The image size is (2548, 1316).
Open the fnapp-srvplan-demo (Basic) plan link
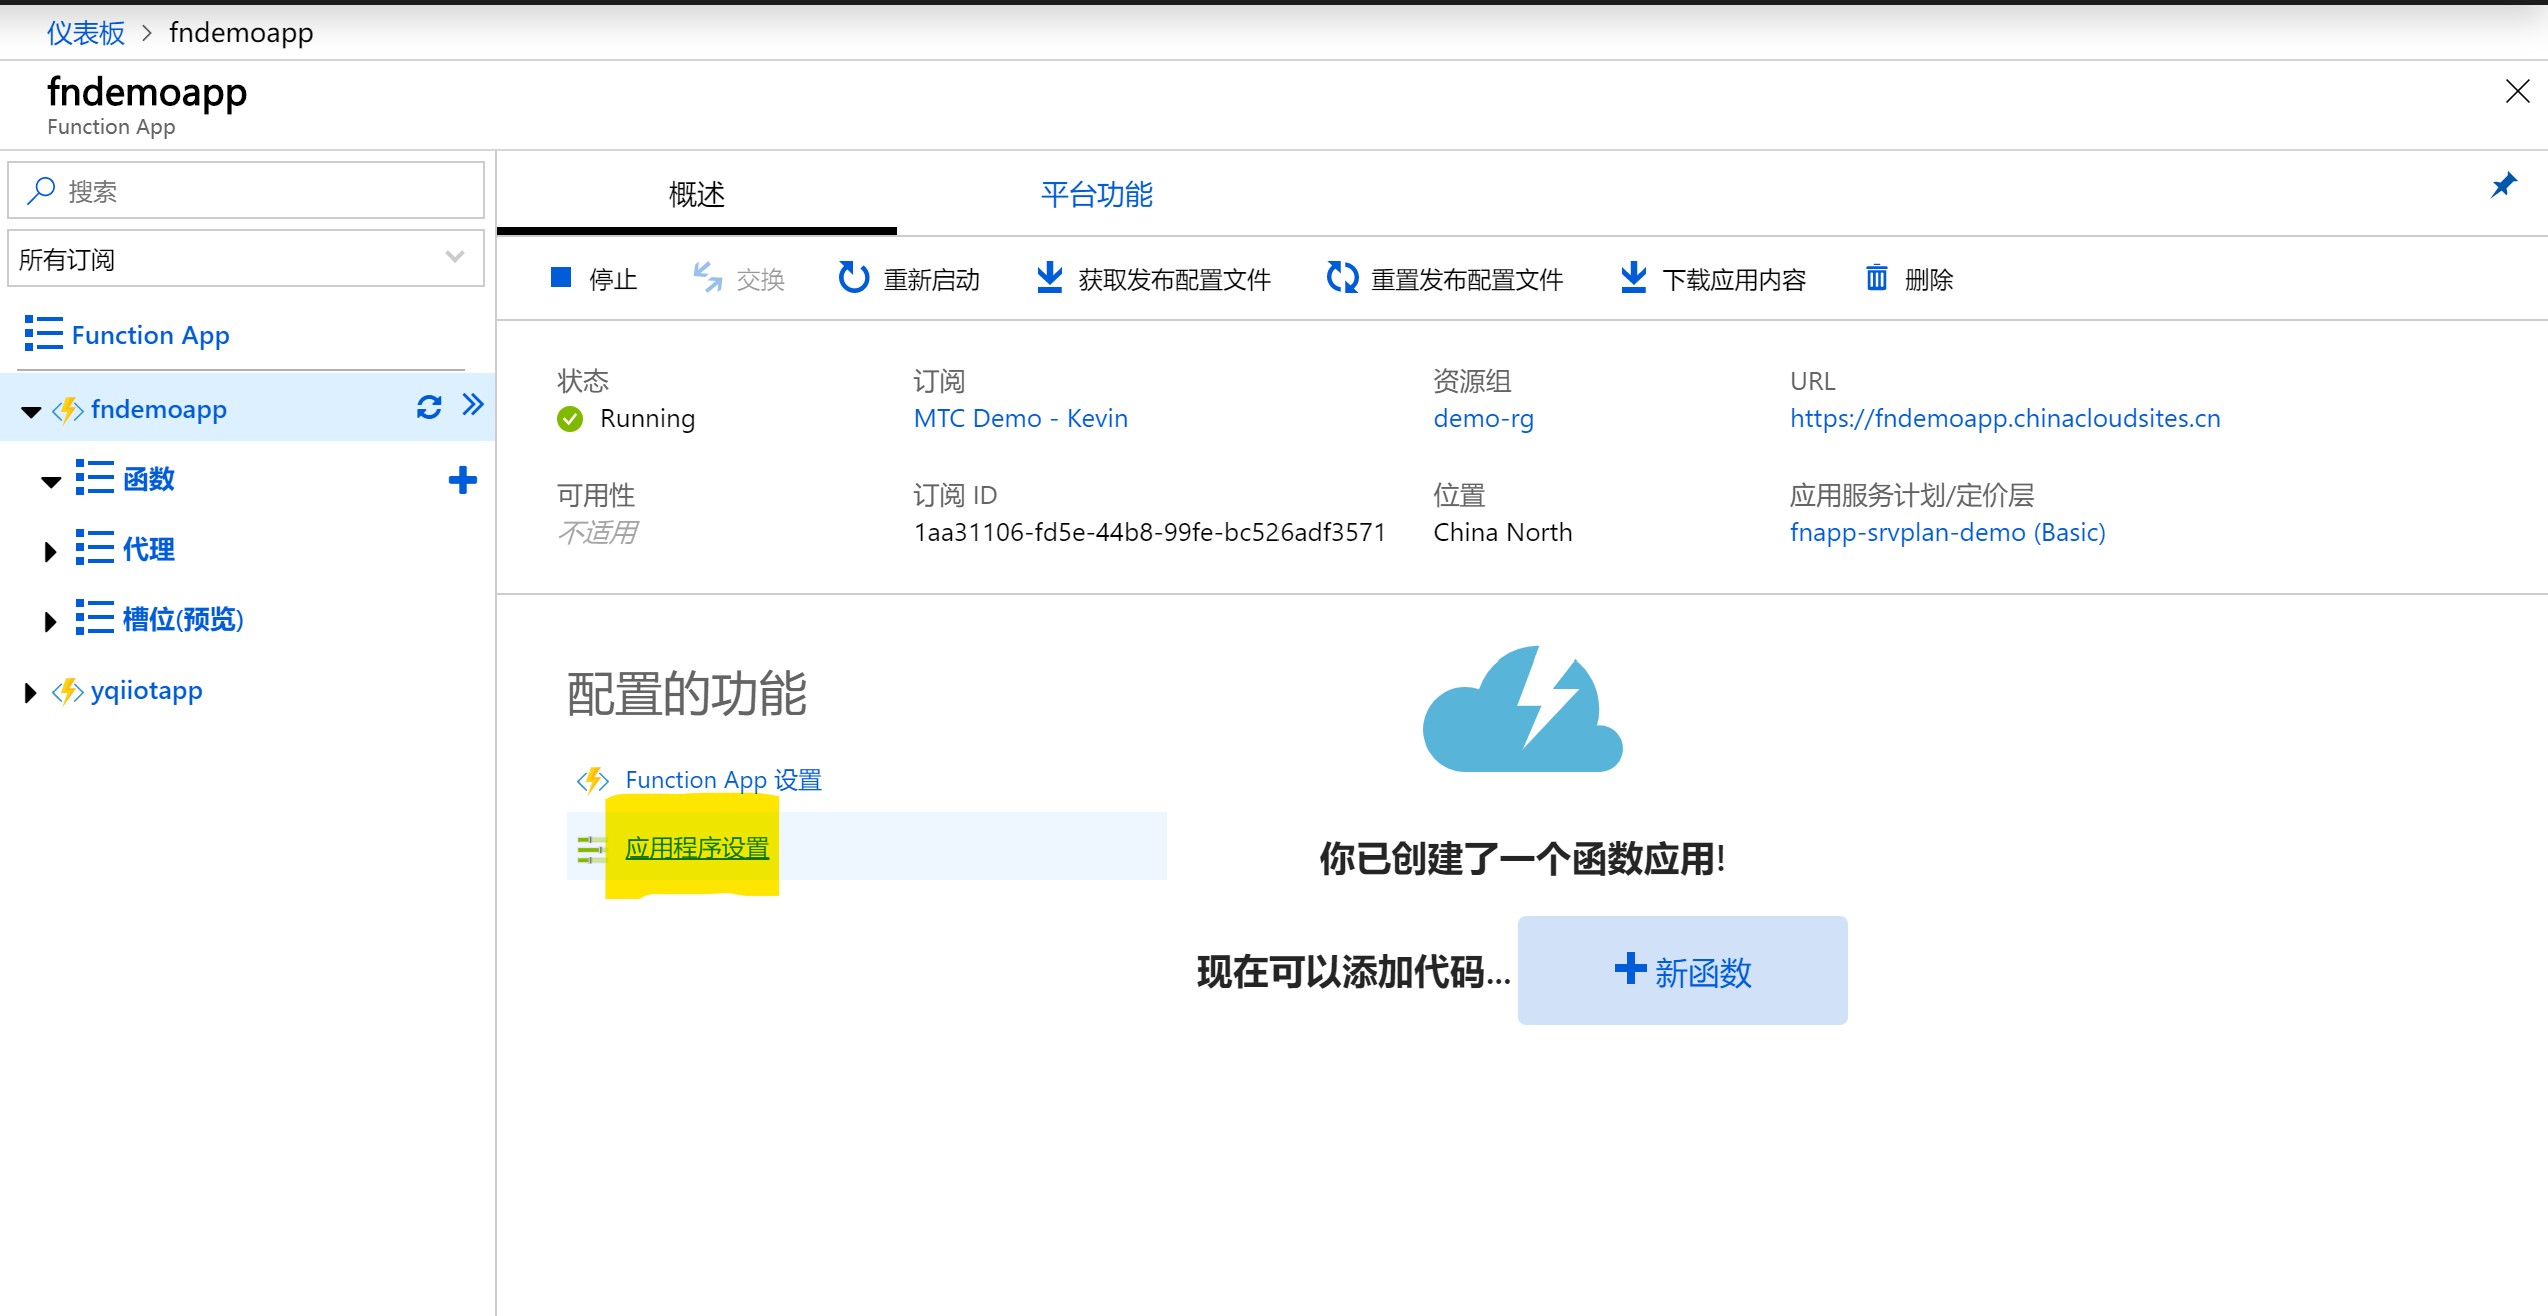(x=1948, y=532)
